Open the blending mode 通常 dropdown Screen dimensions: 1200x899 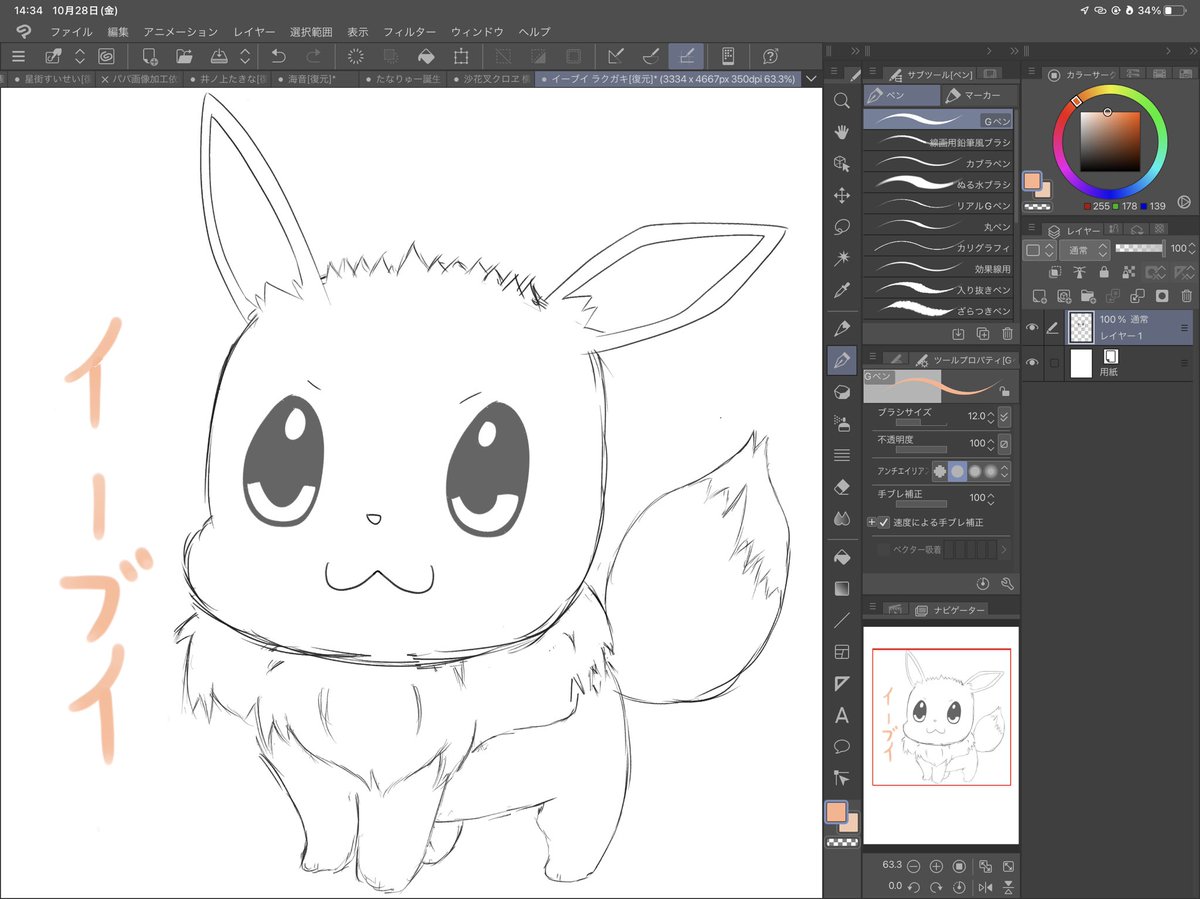(x=1084, y=250)
